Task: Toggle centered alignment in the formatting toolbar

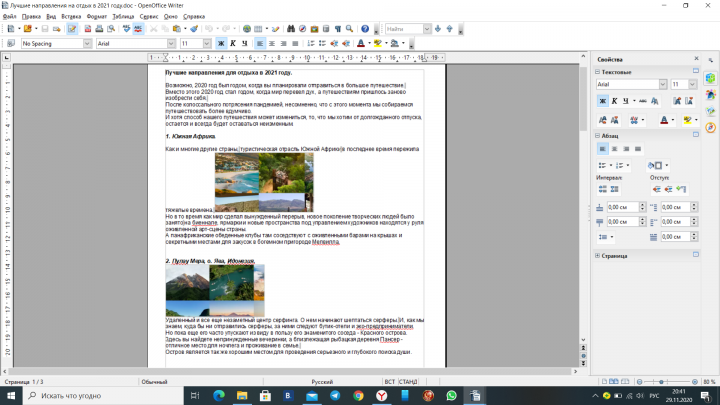Action: (x=272, y=43)
